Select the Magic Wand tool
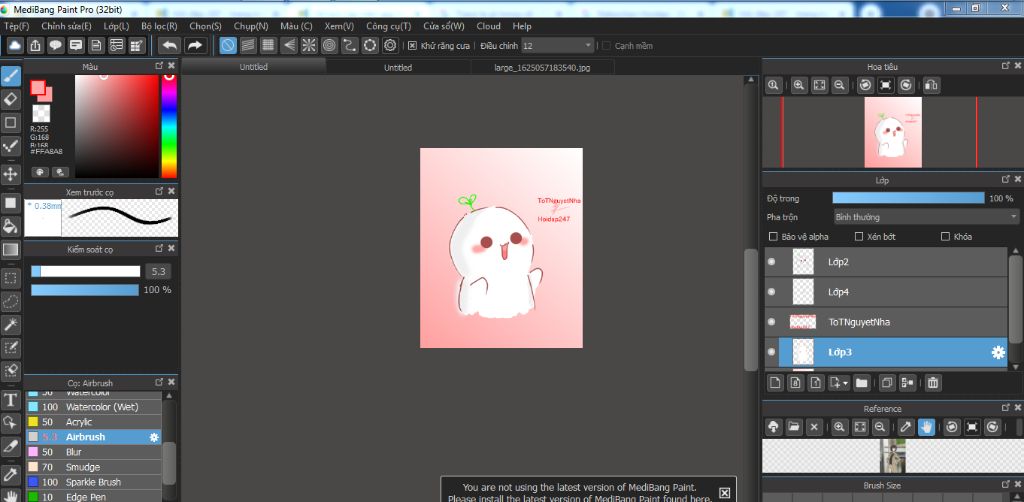 [x=10, y=324]
